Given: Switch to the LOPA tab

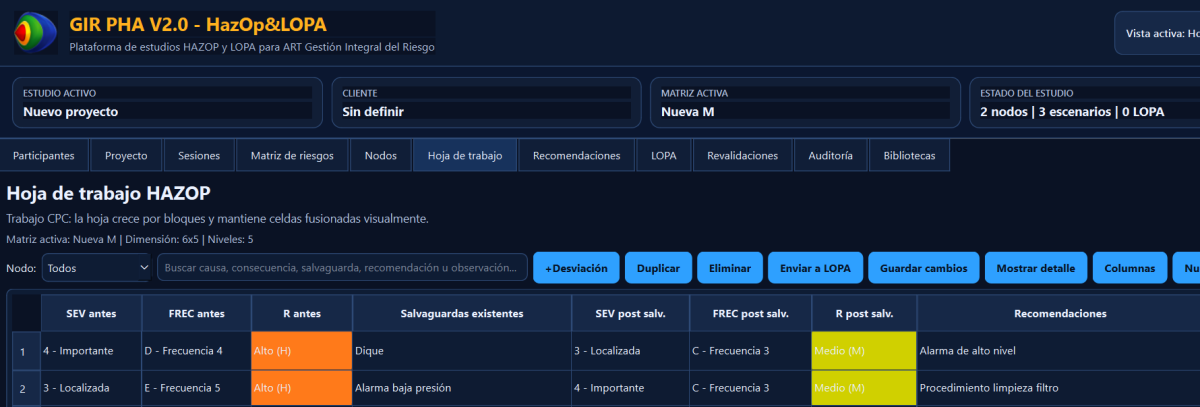Looking at the screenshot, I should (x=663, y=156).
